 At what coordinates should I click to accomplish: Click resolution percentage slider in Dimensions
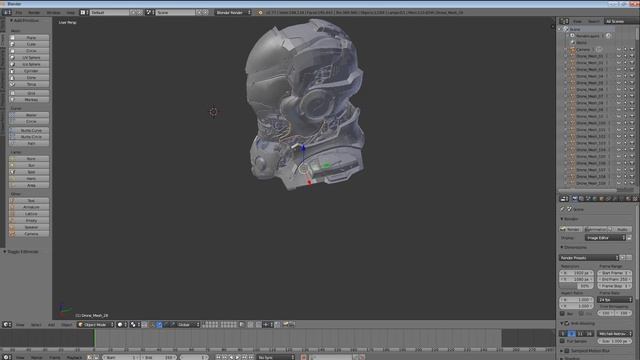point(576,286)
